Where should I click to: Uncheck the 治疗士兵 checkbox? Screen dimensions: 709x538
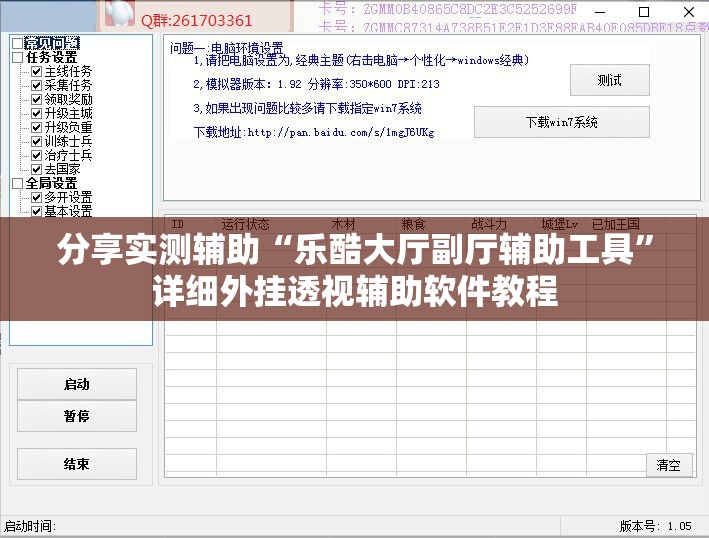coord(37,156)
